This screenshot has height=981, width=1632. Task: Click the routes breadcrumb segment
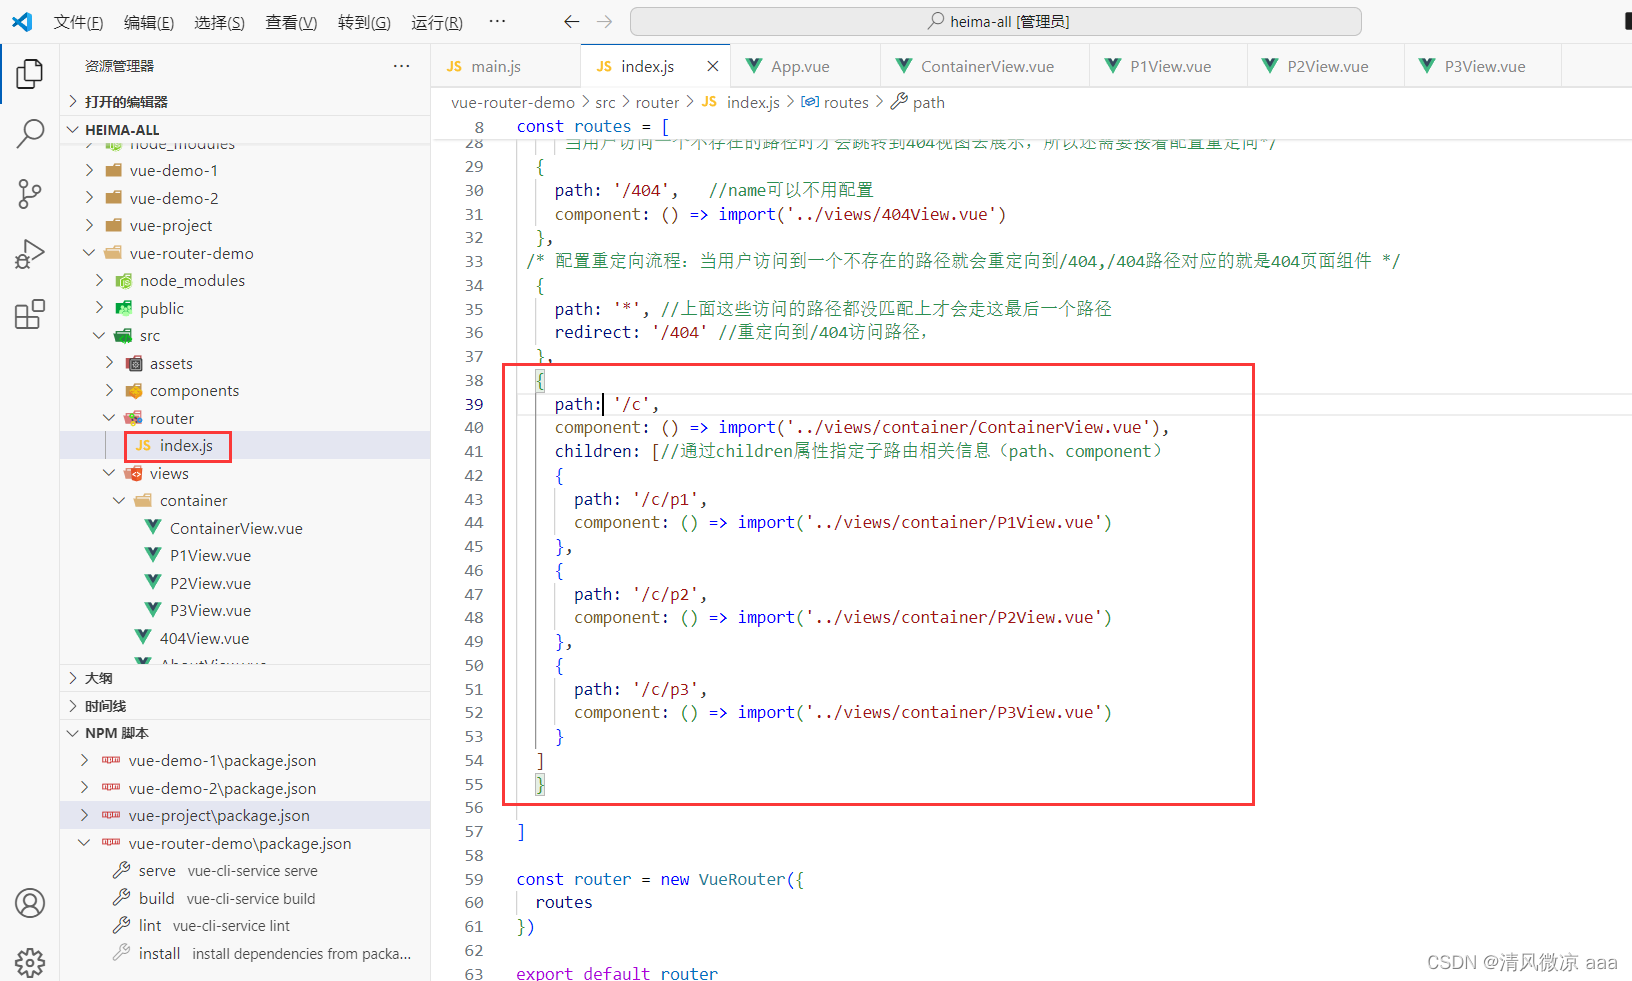(846, 102)
